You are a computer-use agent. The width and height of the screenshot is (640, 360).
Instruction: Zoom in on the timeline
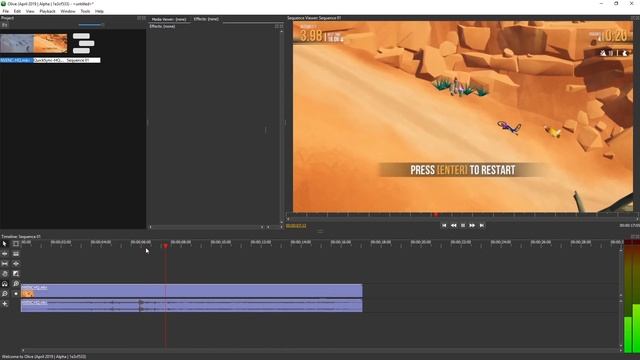[16, 284]
